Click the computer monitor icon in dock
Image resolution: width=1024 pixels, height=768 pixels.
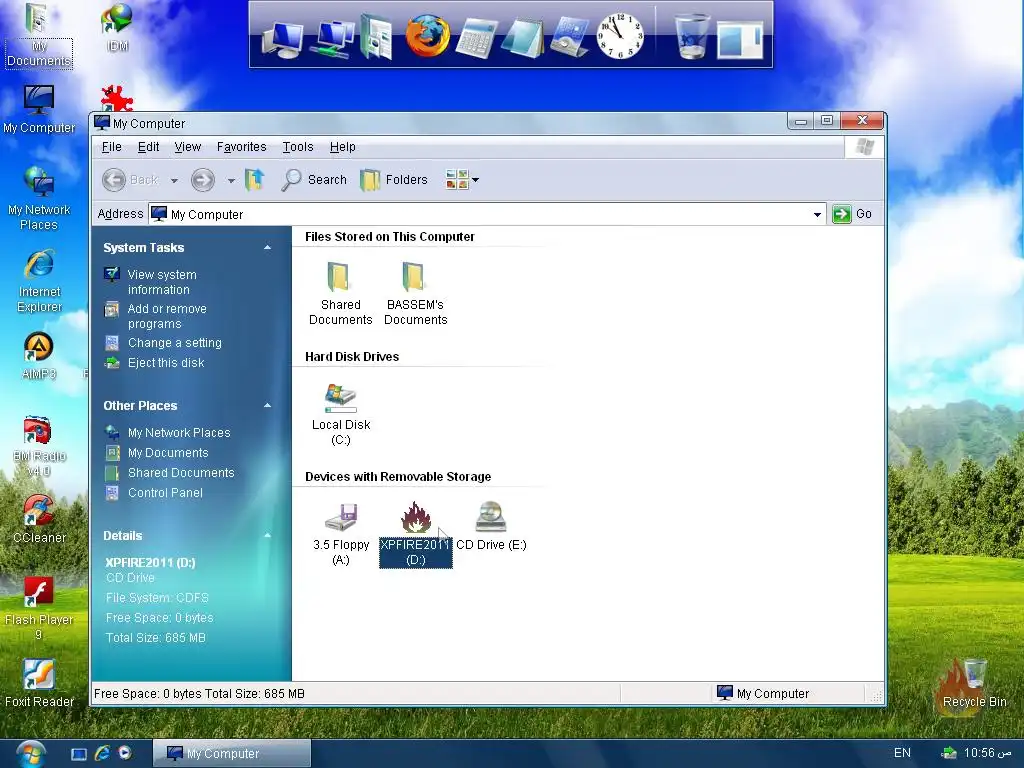[x=282, y=39]
